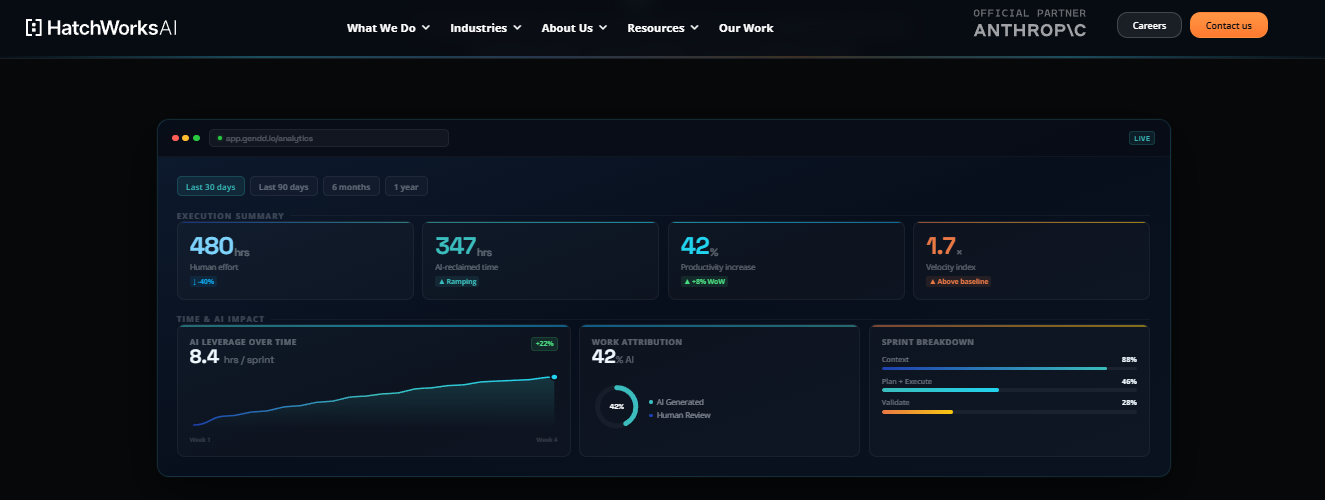Click the 42% donut chart ring
This screenshot has width=1325, height=500.
click(x=616, y=407)
